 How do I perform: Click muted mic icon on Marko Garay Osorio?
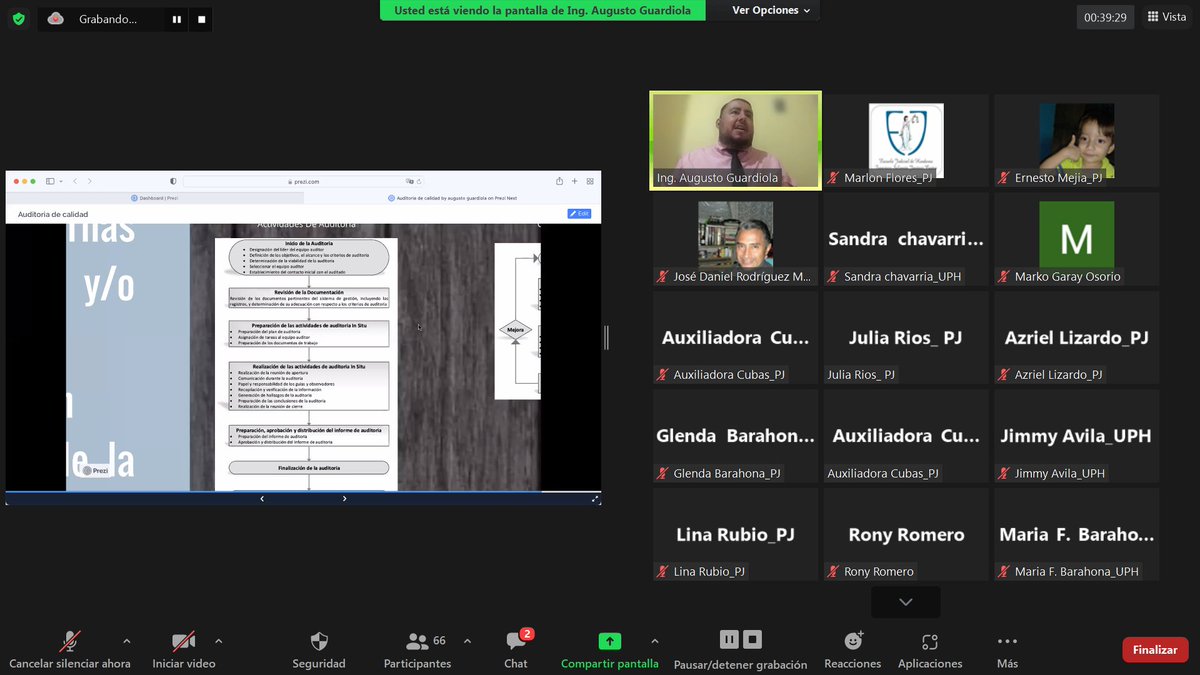pyautogui.click(x=1003, y=276)
